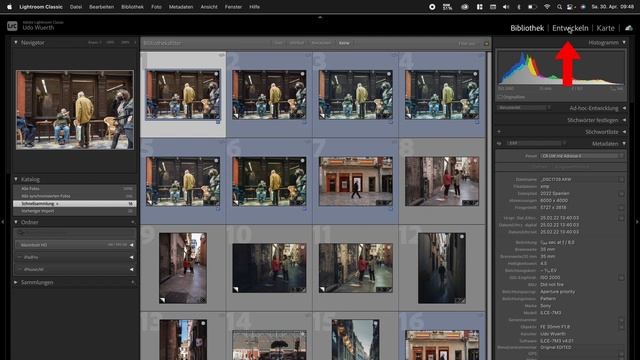Viewport: 640px width, 360px height.
Task: Click the Lightroom Classic Lrc logo
Action: [x=12, y=26]
